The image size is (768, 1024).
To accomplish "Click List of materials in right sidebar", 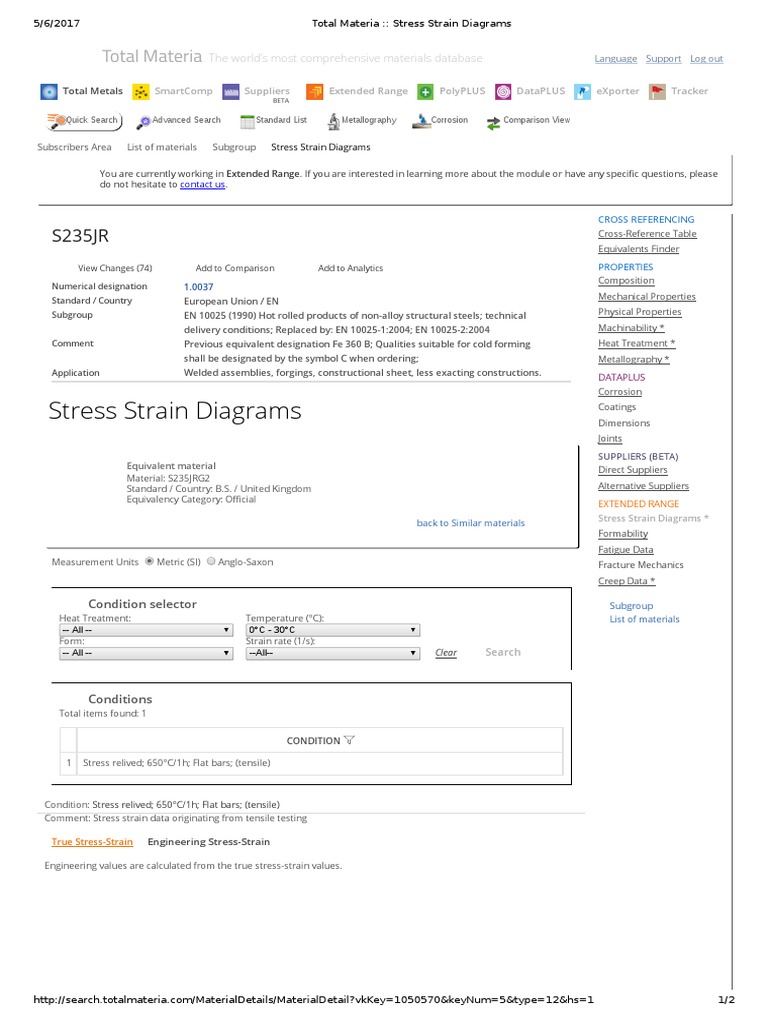I will coord(645,619).
